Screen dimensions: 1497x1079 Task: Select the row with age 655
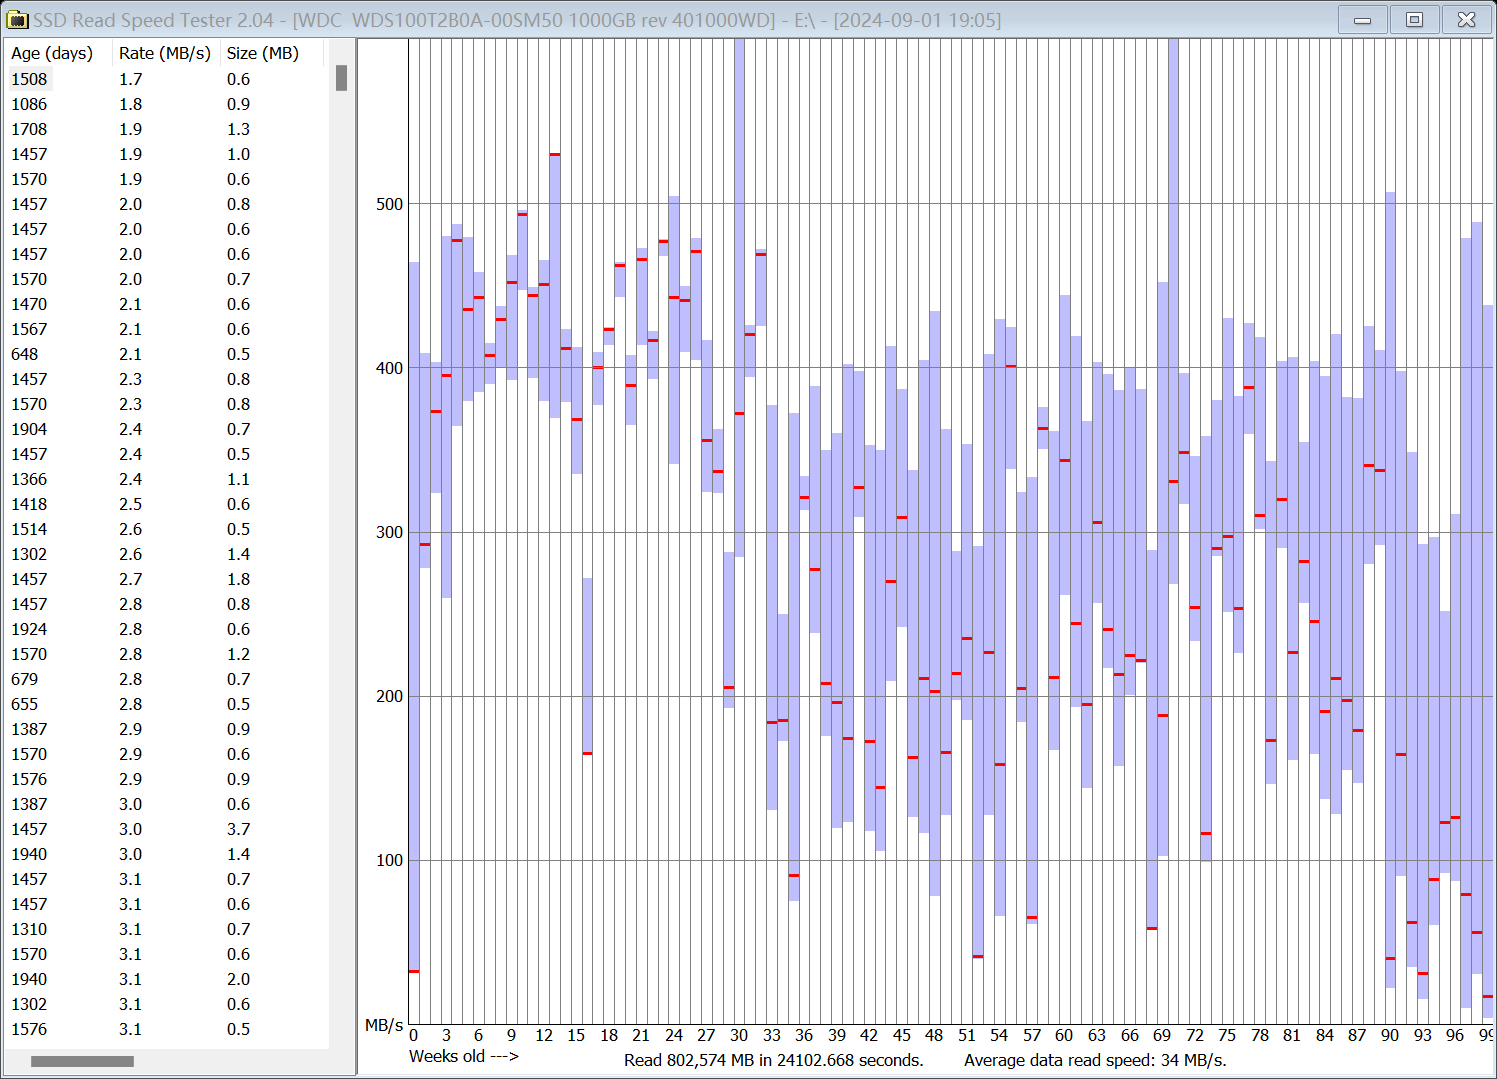167,704
